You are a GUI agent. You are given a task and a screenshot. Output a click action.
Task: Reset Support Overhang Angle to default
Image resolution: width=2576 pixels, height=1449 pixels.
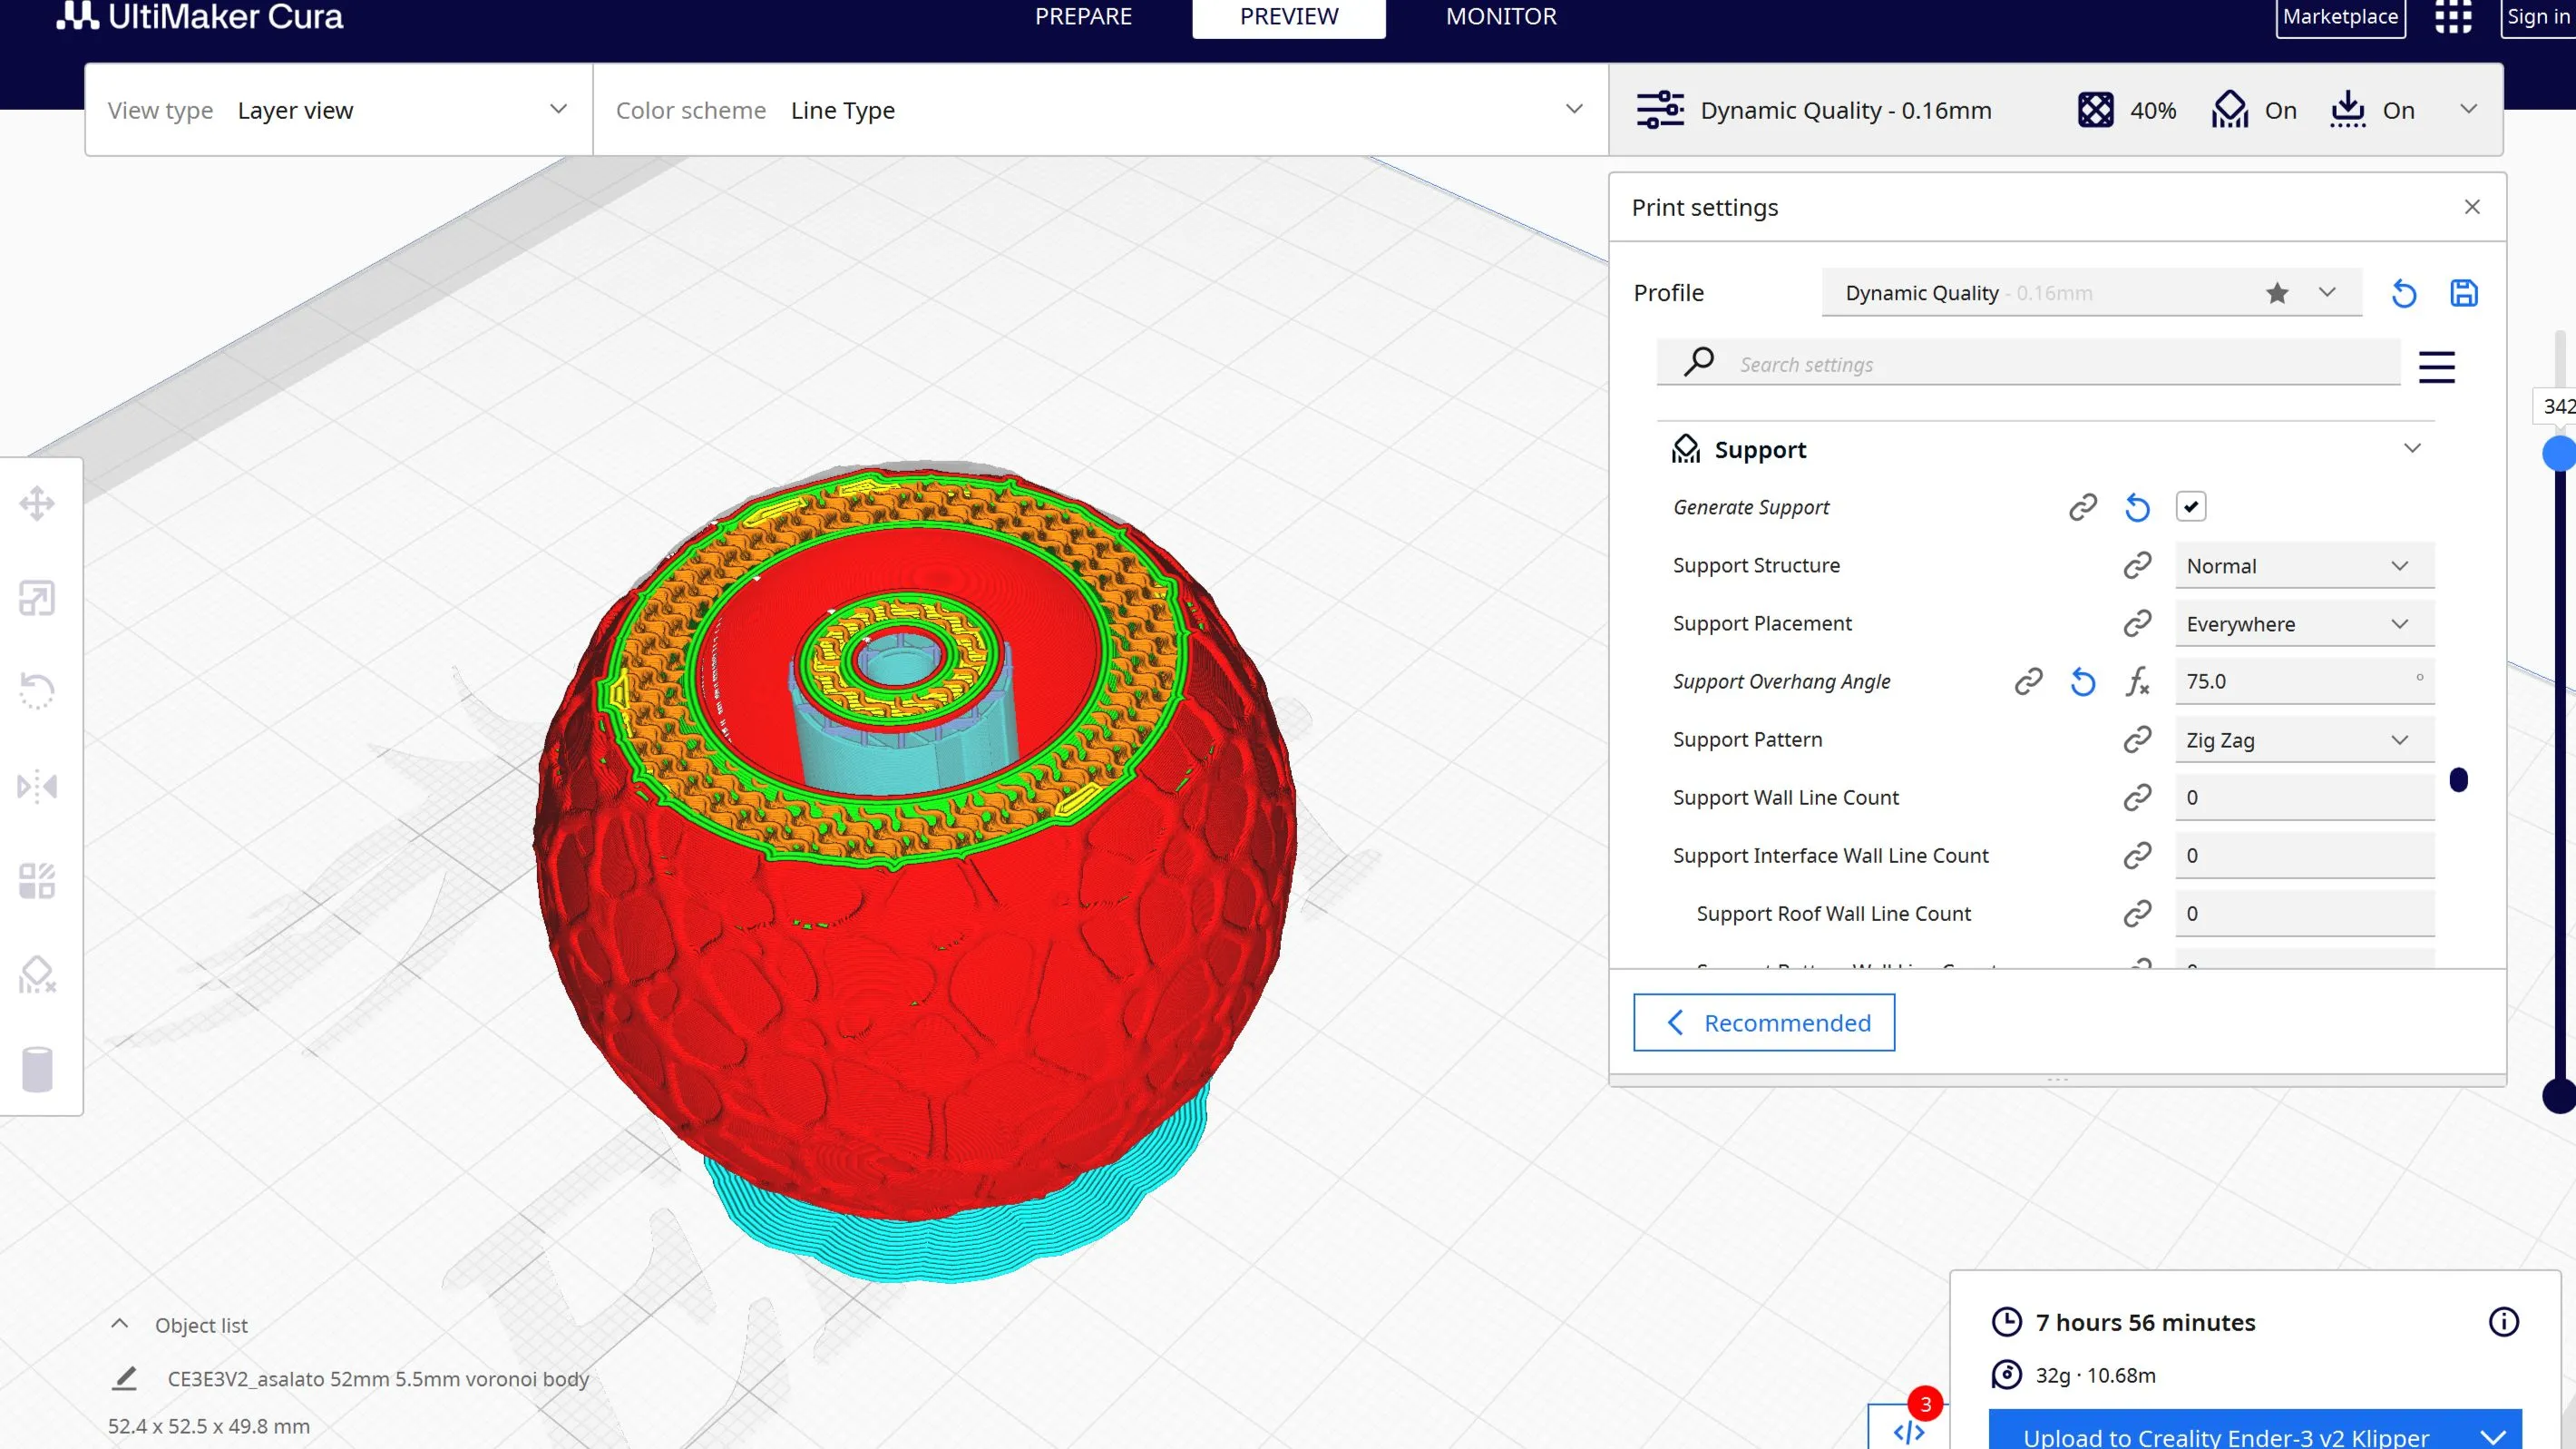point(2083,682)
